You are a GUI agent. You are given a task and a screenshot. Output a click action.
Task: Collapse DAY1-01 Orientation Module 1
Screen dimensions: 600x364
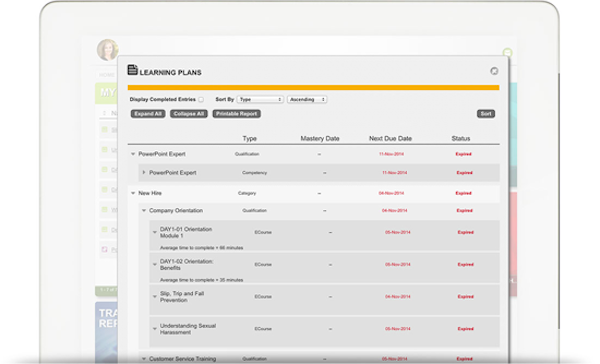(x=155, y=232)
